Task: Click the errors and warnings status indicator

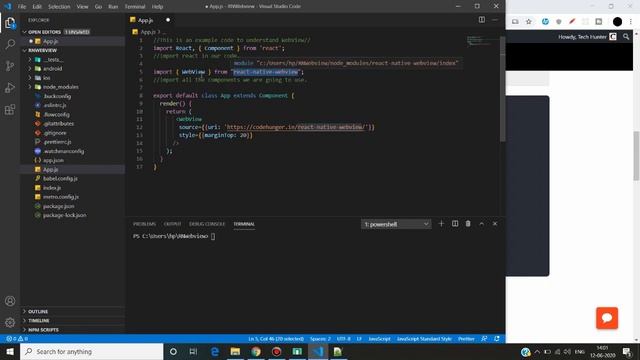Action: tap(17, 339)
